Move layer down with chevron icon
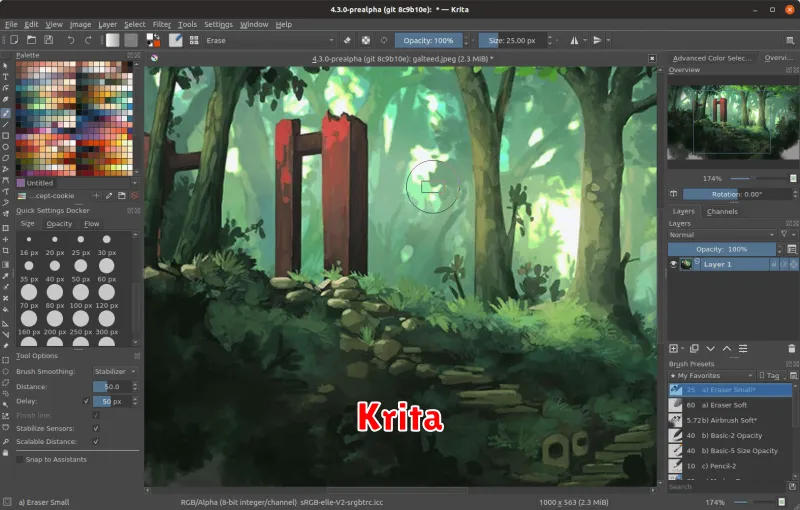Screen dimensions: 800x510 coord(710,349)
